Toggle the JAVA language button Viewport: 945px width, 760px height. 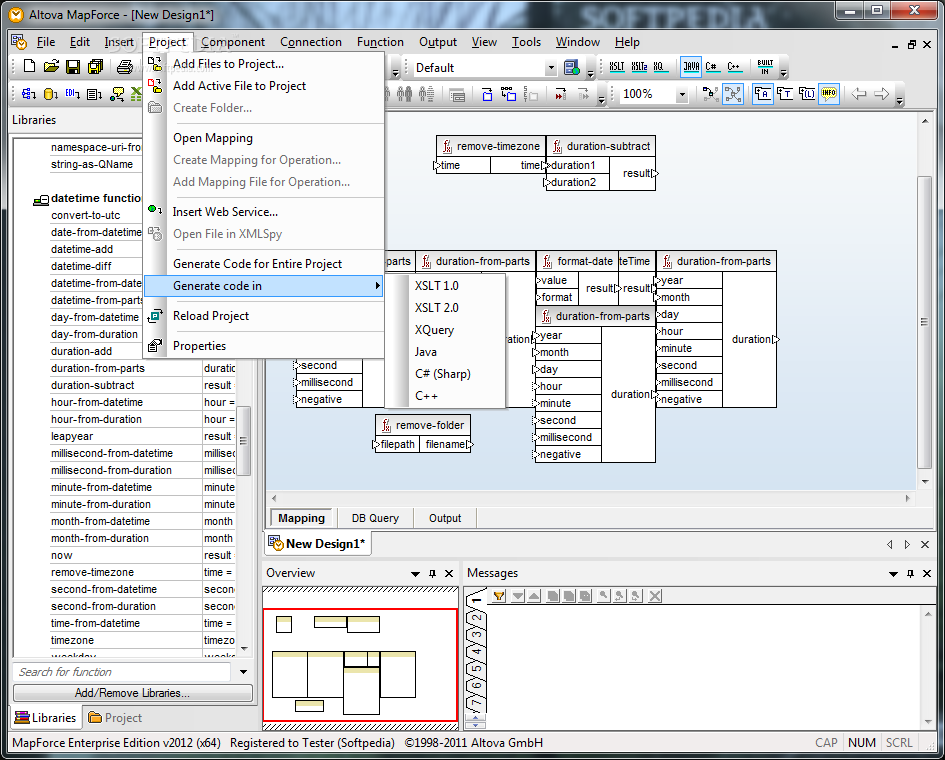point(691,66)
